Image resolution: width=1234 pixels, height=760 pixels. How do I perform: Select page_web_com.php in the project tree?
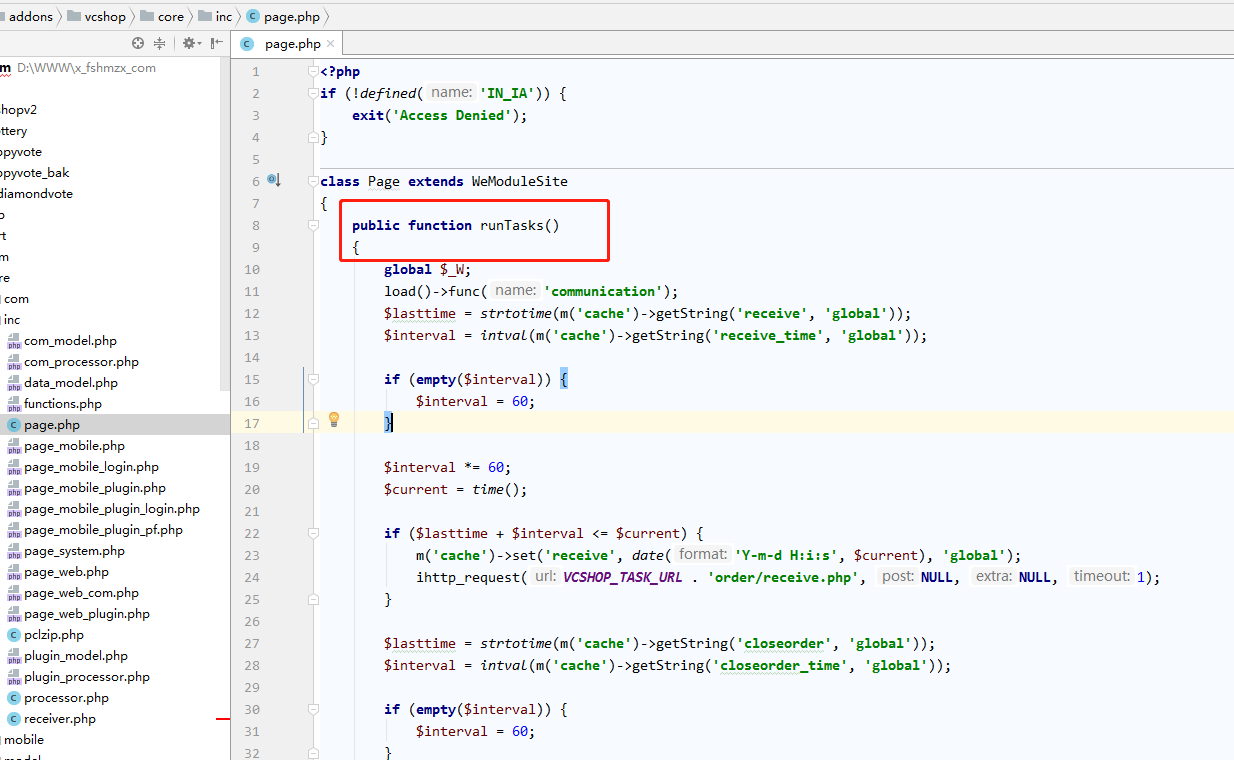81,593
